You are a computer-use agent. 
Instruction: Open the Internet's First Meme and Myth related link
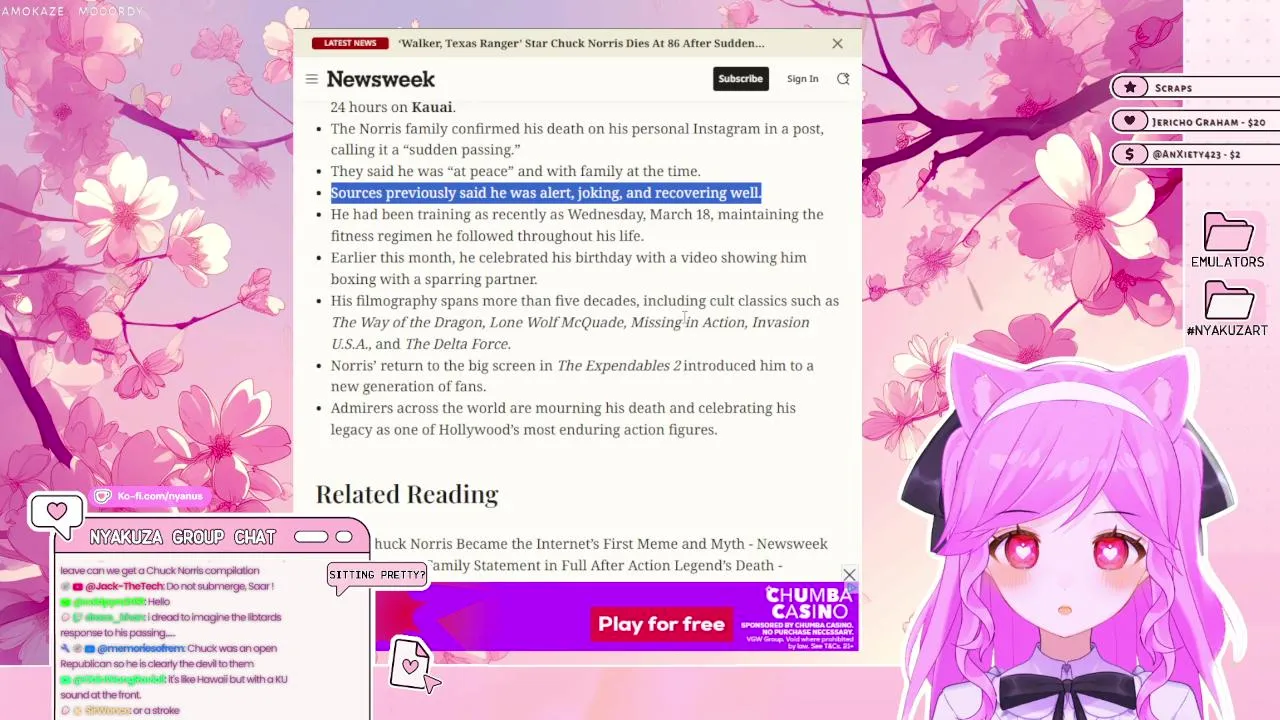tap(601, 544)
